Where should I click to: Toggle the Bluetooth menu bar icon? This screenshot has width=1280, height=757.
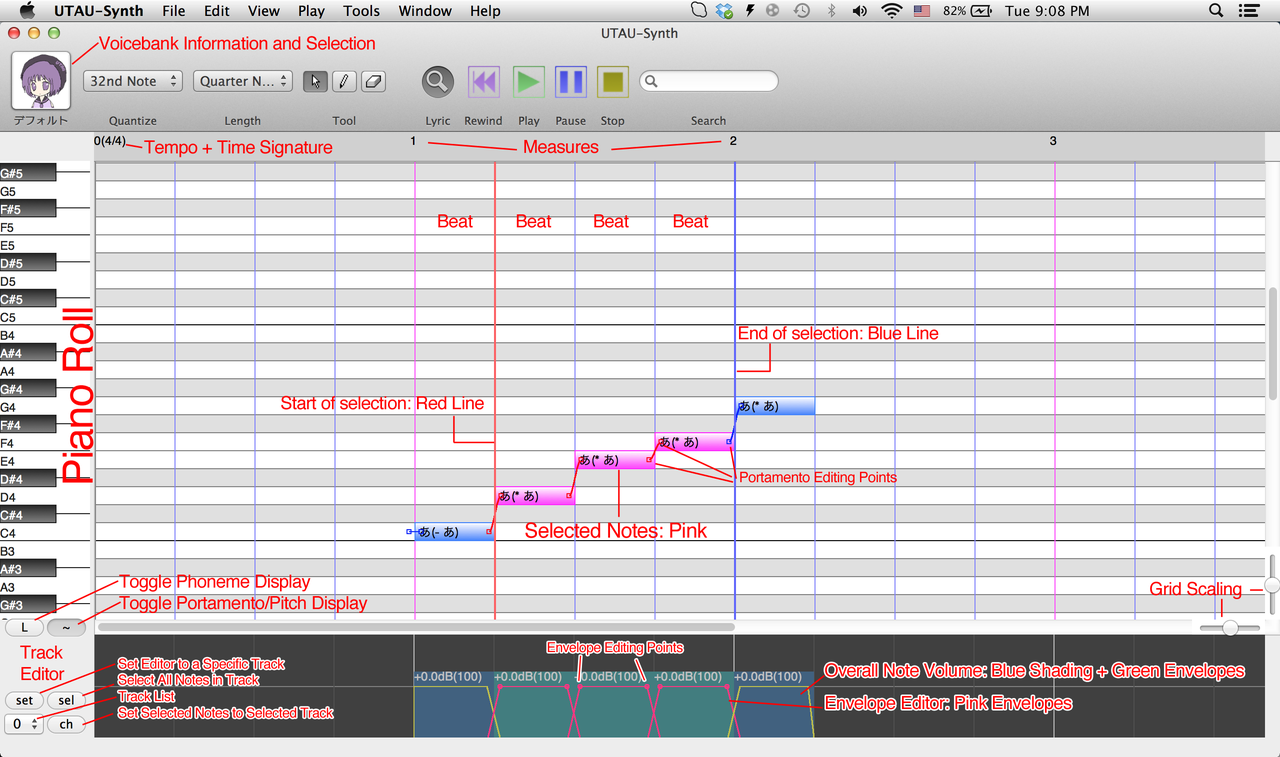tap(832, 11)
